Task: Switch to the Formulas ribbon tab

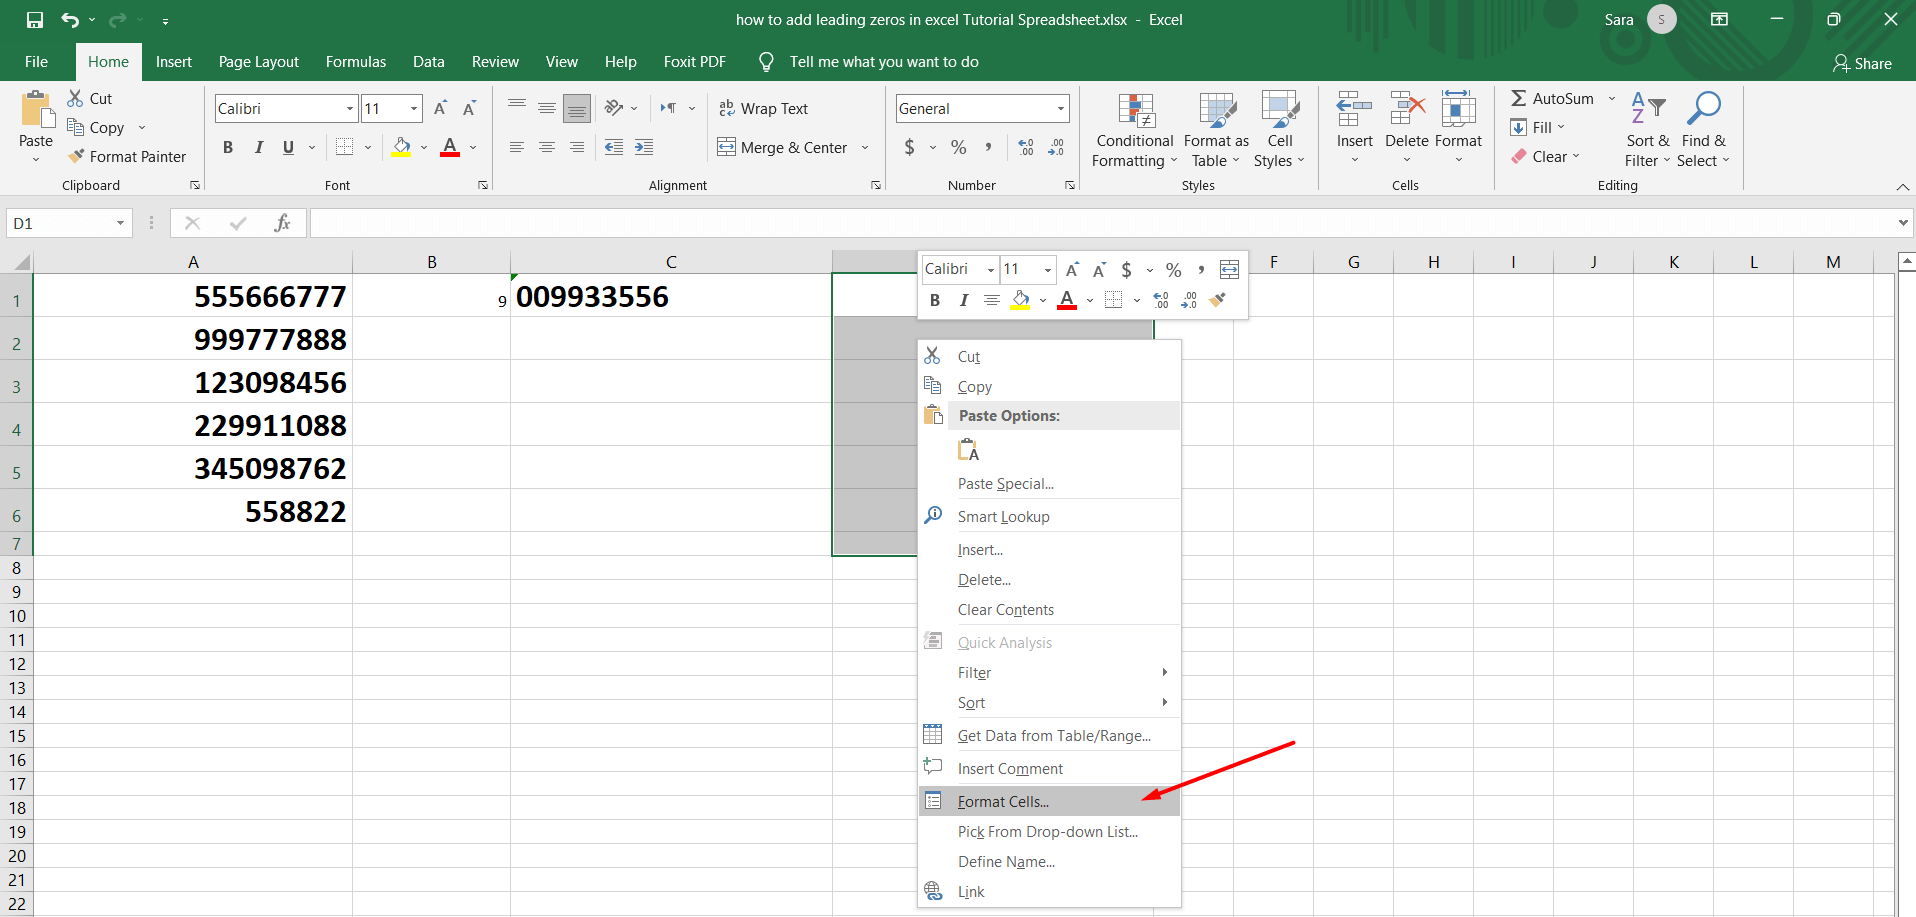Action: (x=355, y=61)
